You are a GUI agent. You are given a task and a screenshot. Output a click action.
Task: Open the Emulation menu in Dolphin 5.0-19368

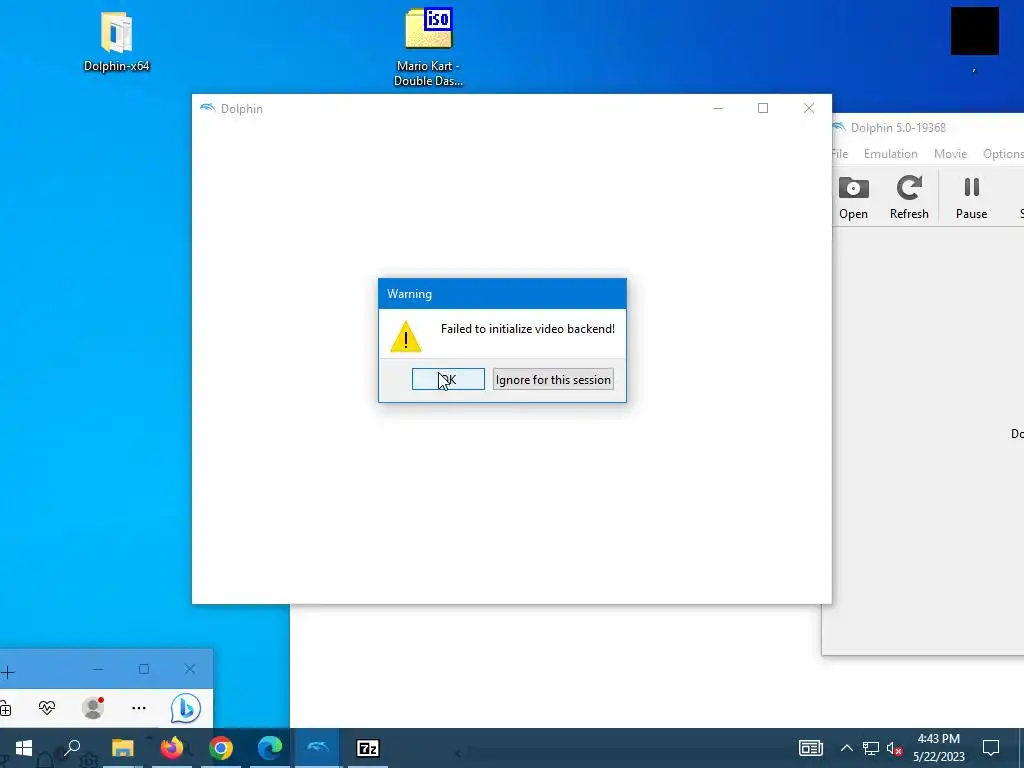point(890,153)
